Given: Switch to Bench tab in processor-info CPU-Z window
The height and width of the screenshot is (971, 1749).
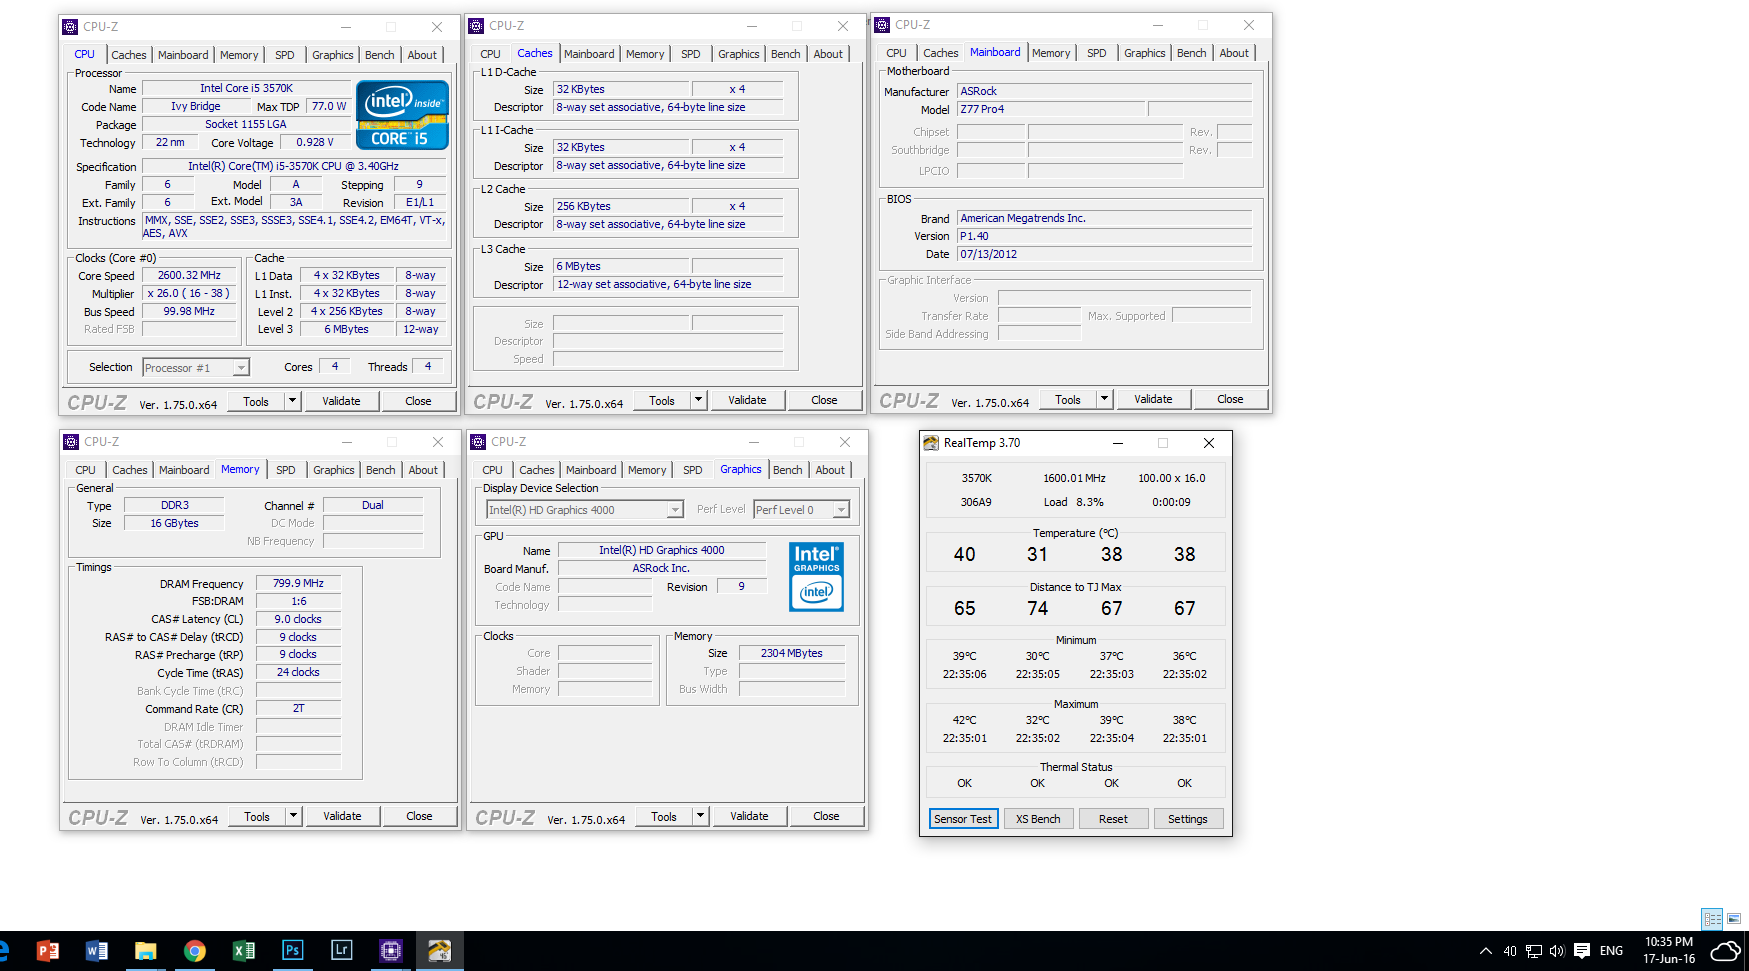Looking at the screenshot, I should tap(380, 55).
